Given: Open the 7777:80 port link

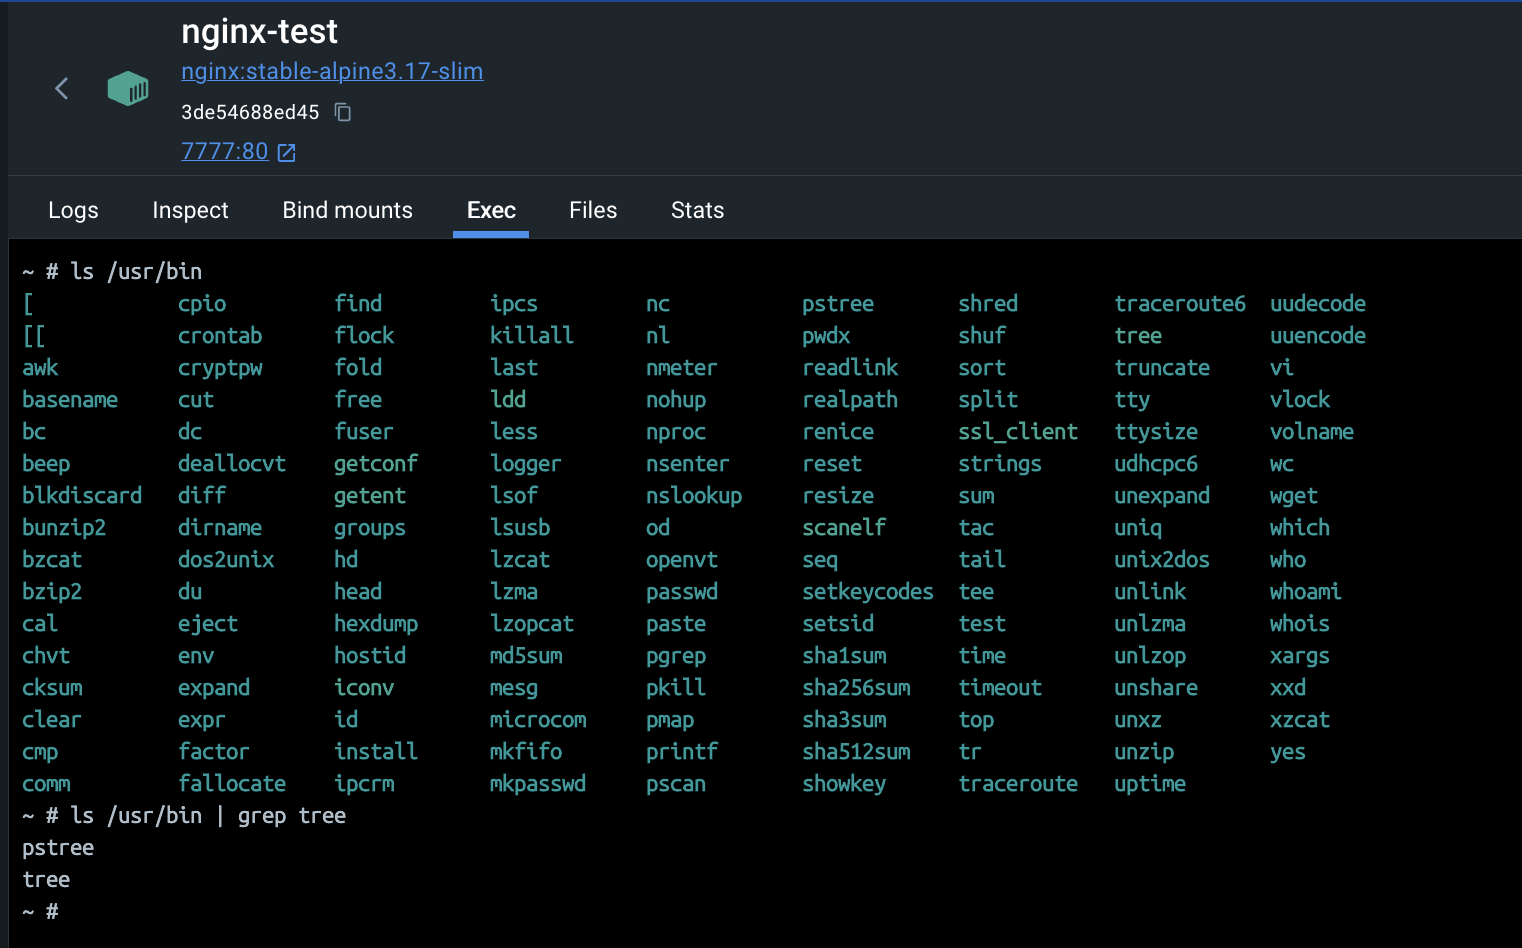Looking at the screenshot, I should point(225,151).
